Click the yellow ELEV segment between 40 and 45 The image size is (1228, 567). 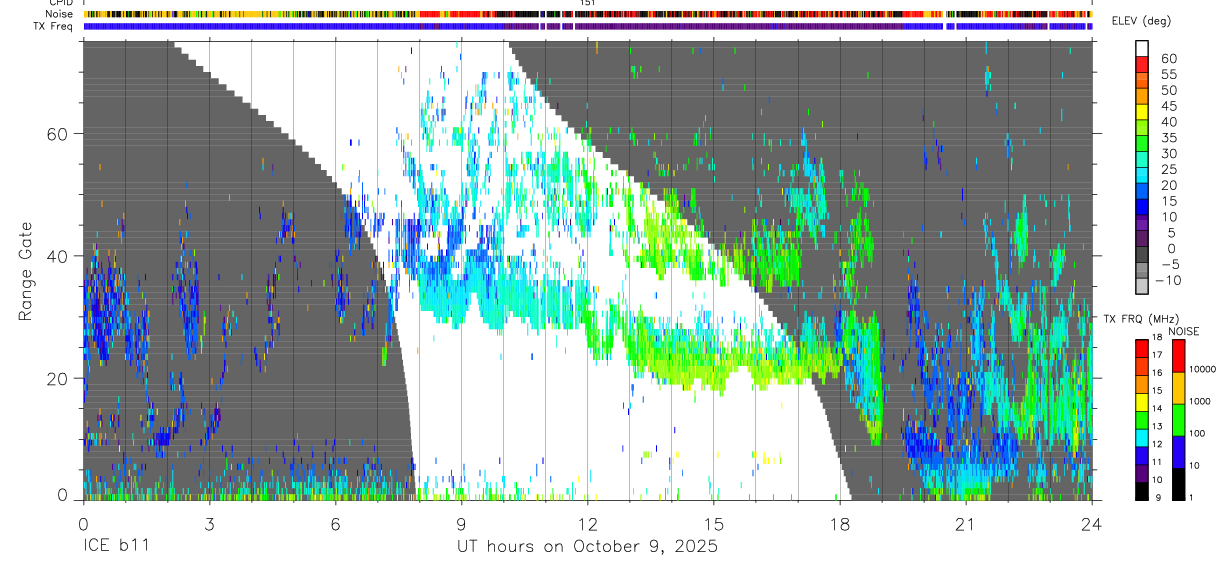1142,114
